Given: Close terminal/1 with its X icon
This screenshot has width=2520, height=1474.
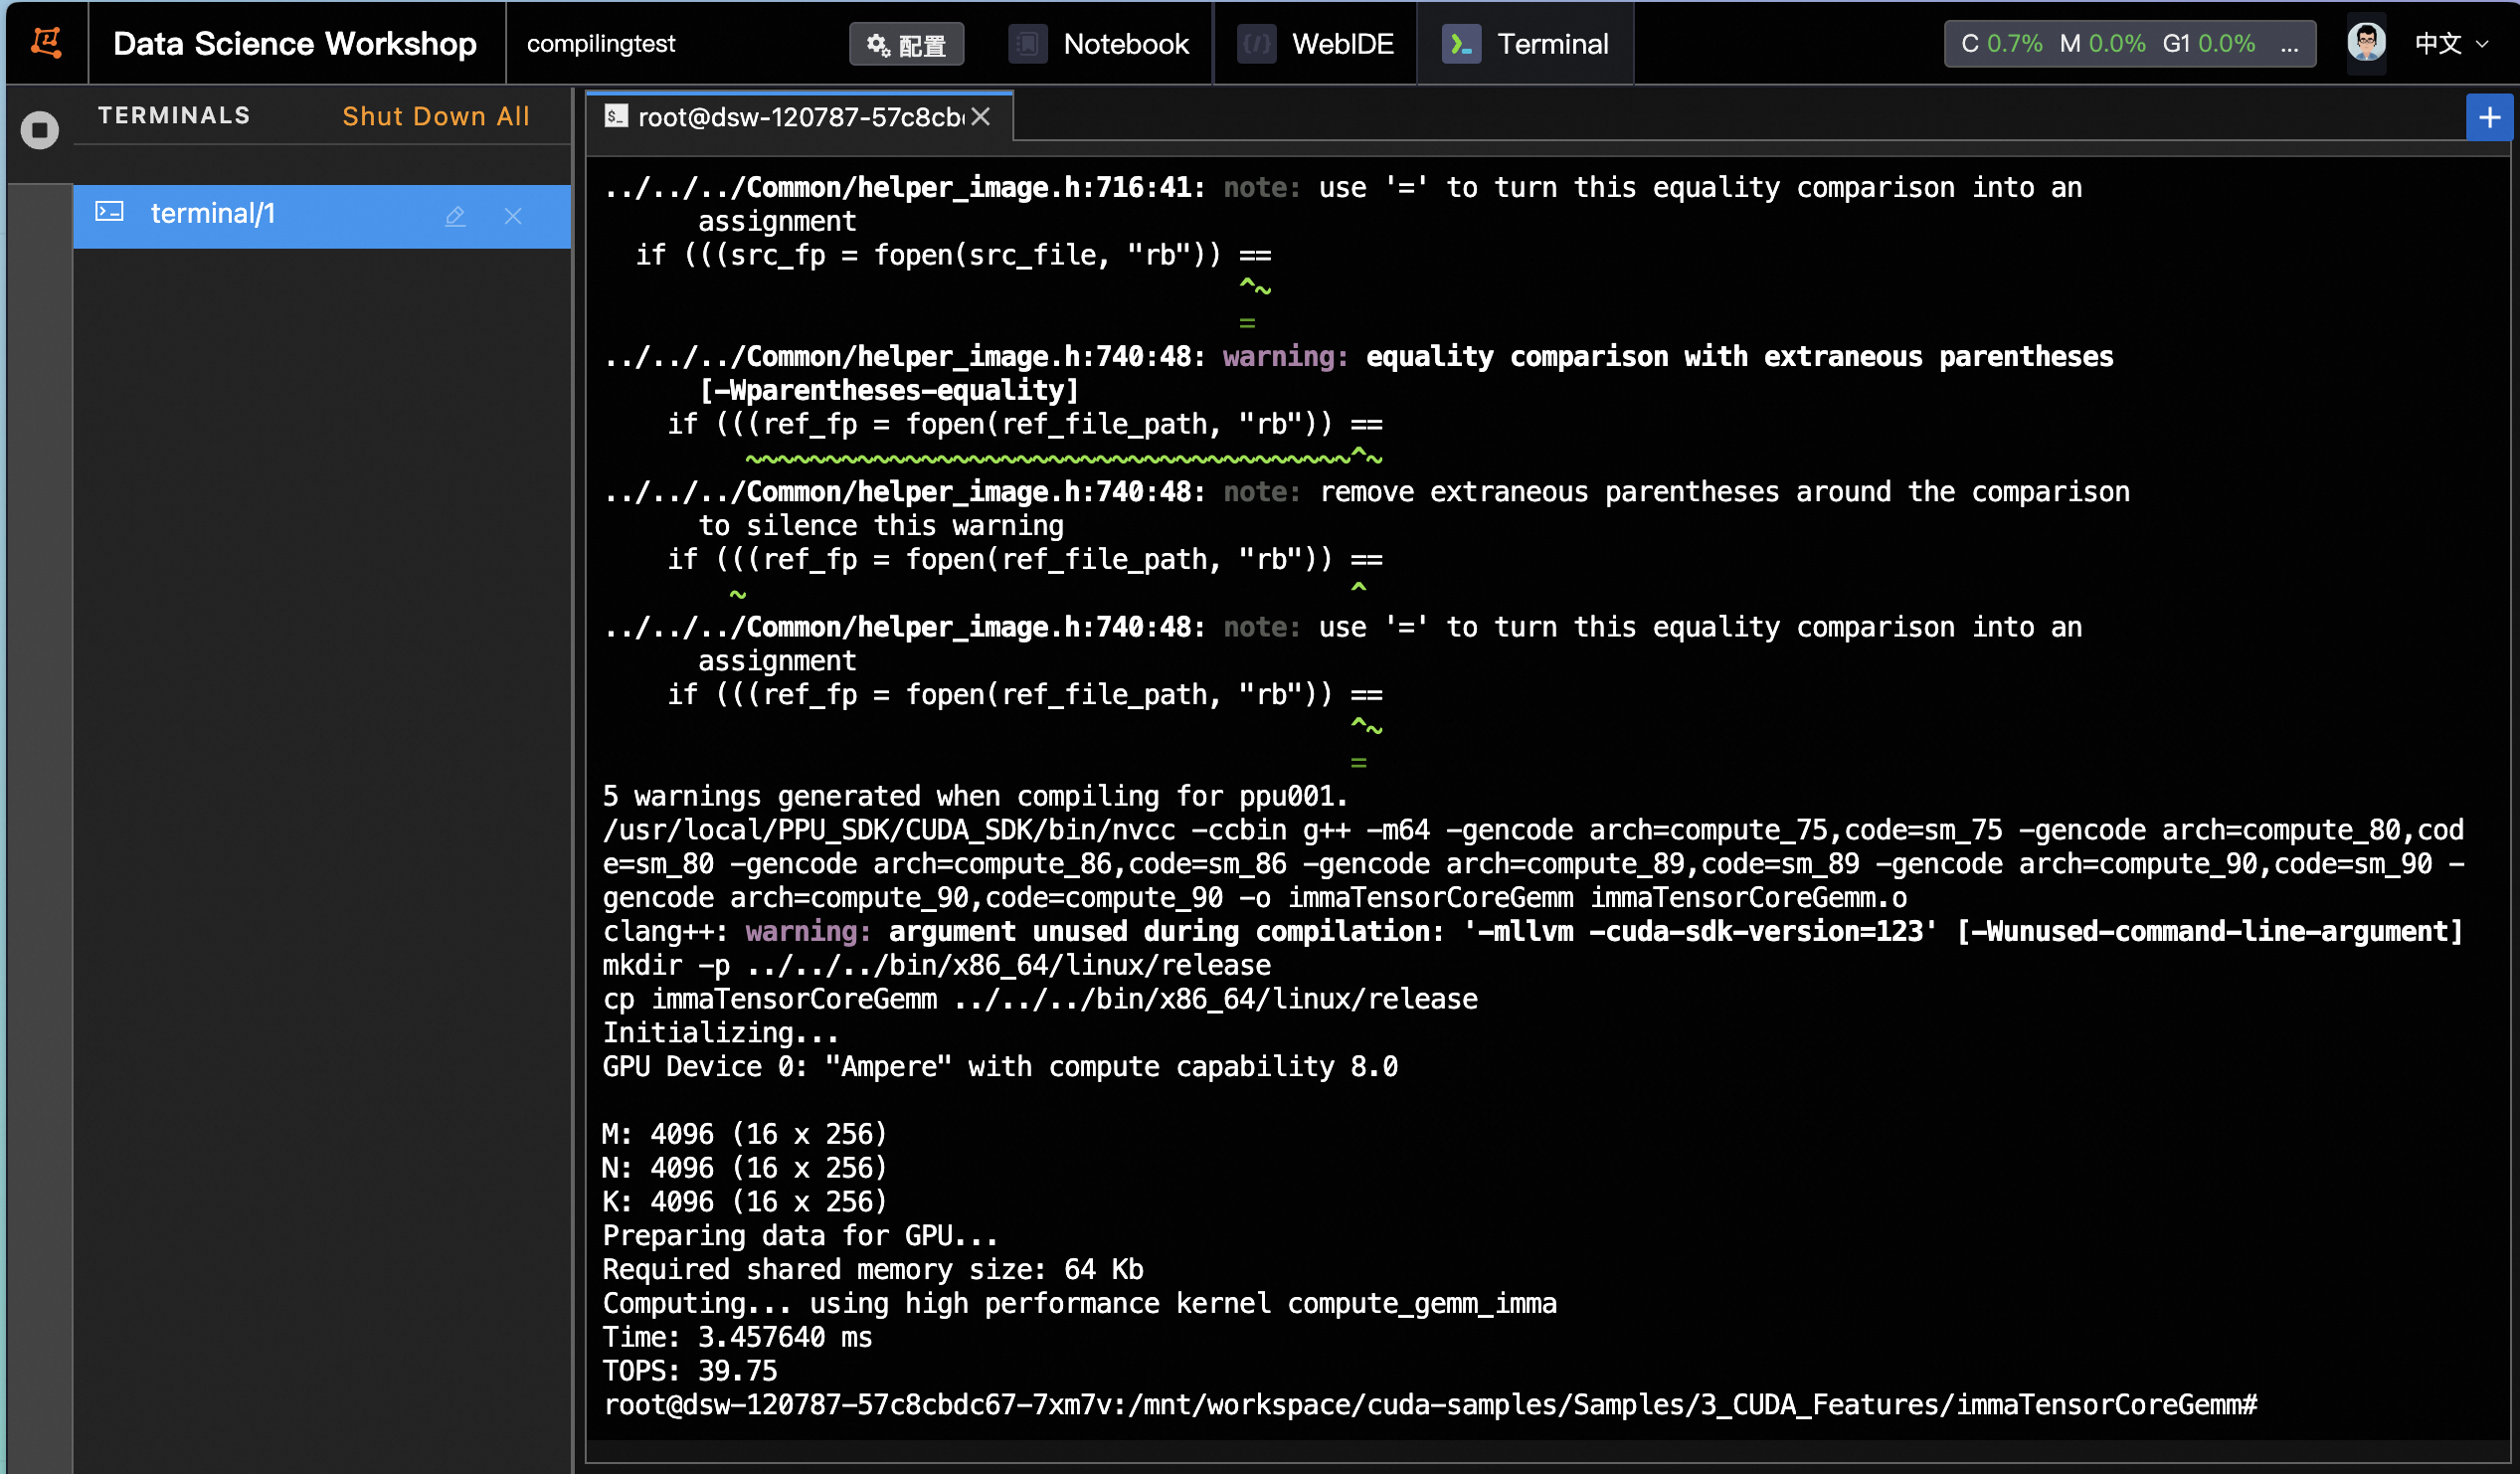Looking at the screenshot, I should [513, 215].
